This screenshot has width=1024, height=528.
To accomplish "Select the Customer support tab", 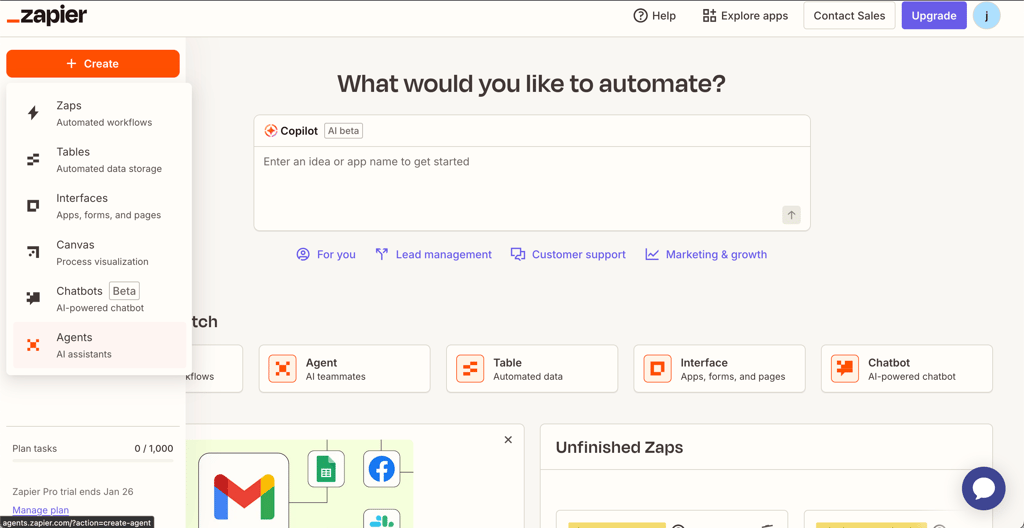I will click(568, 254).
